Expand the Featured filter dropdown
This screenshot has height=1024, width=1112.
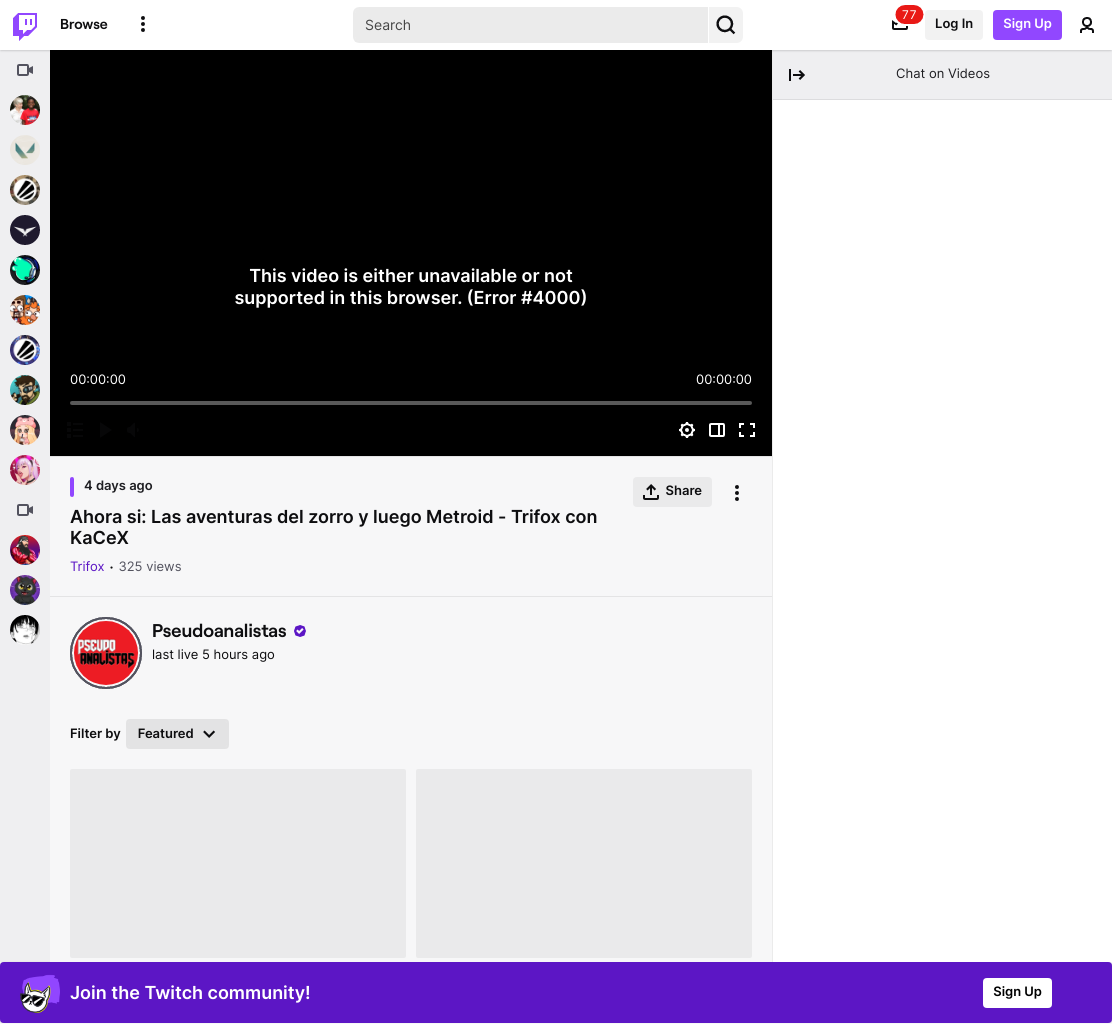click(177, 734)
